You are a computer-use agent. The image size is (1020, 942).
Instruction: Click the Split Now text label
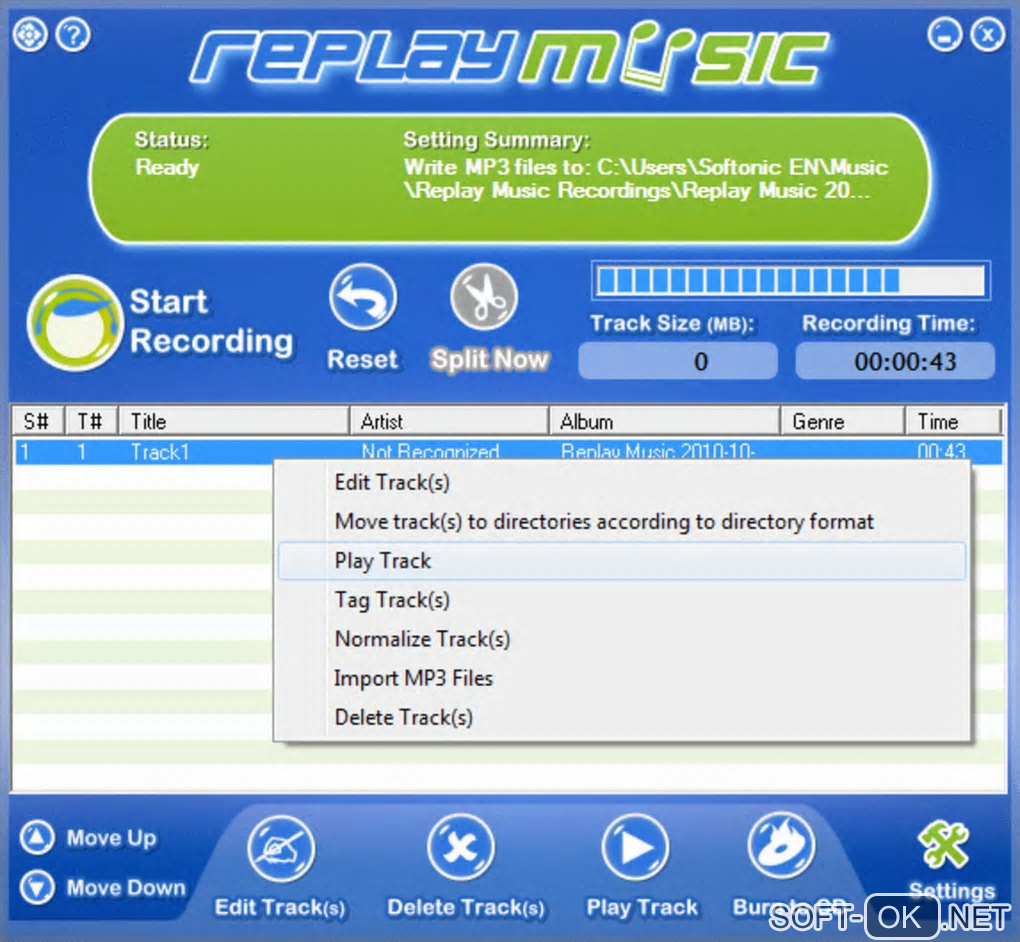[x=490, y=359]
